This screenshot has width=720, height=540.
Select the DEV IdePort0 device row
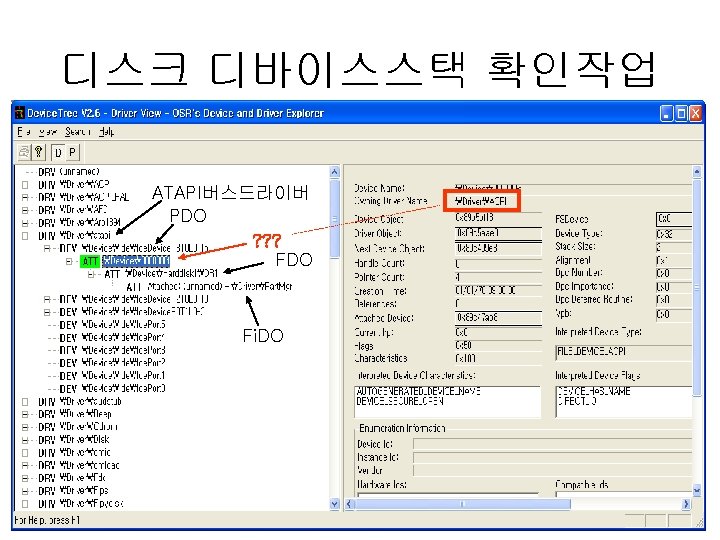click(112, 388)
